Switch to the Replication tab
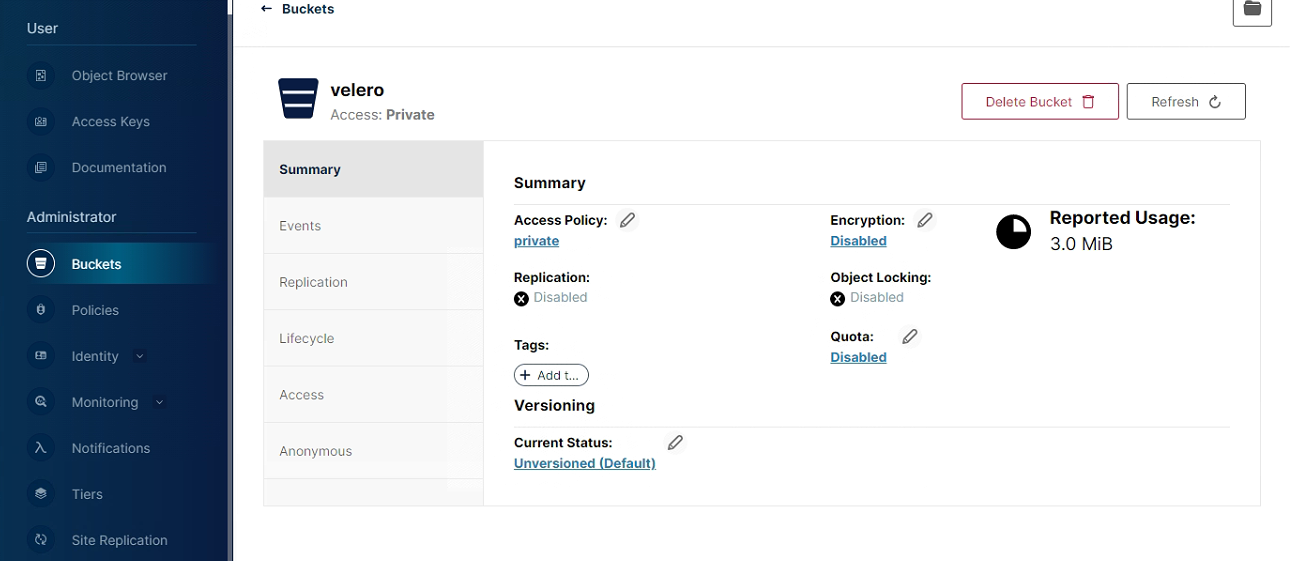Image resolution: width=1290 pixels, height=561 pixels. tap(373, 282)
